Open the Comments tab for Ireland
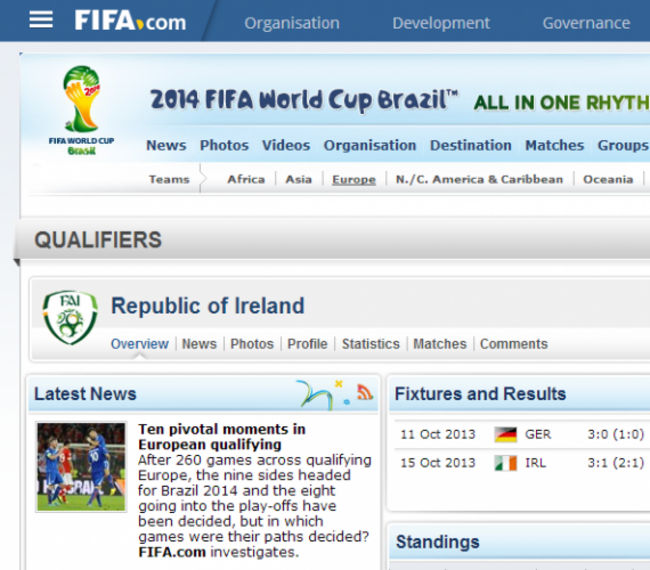Image resolution: width=650 pixels, height=570 pixels. [514, 344]
